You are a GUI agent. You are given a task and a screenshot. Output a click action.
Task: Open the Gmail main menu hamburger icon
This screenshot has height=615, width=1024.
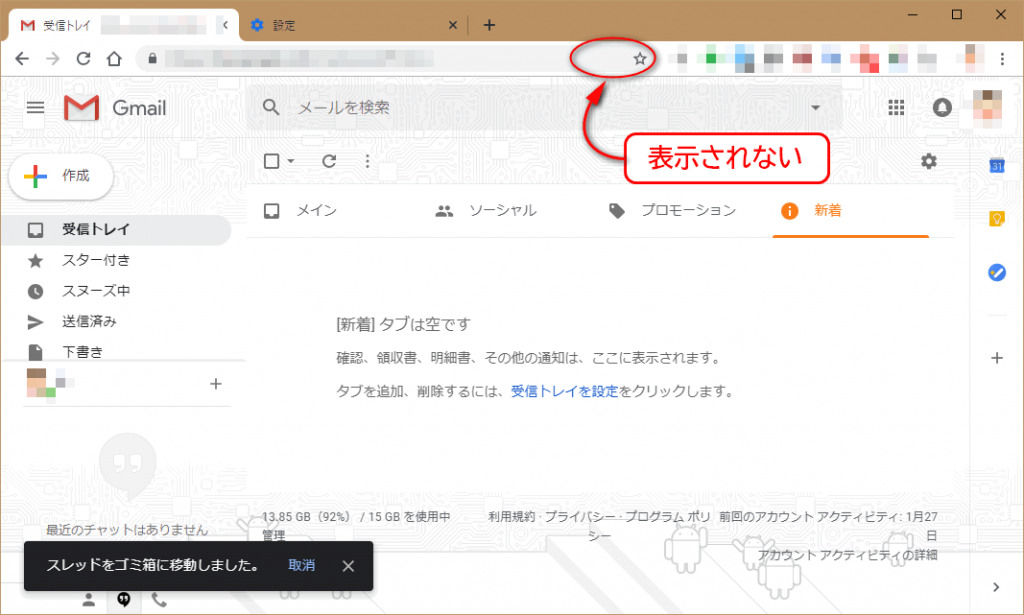point(35,108)
